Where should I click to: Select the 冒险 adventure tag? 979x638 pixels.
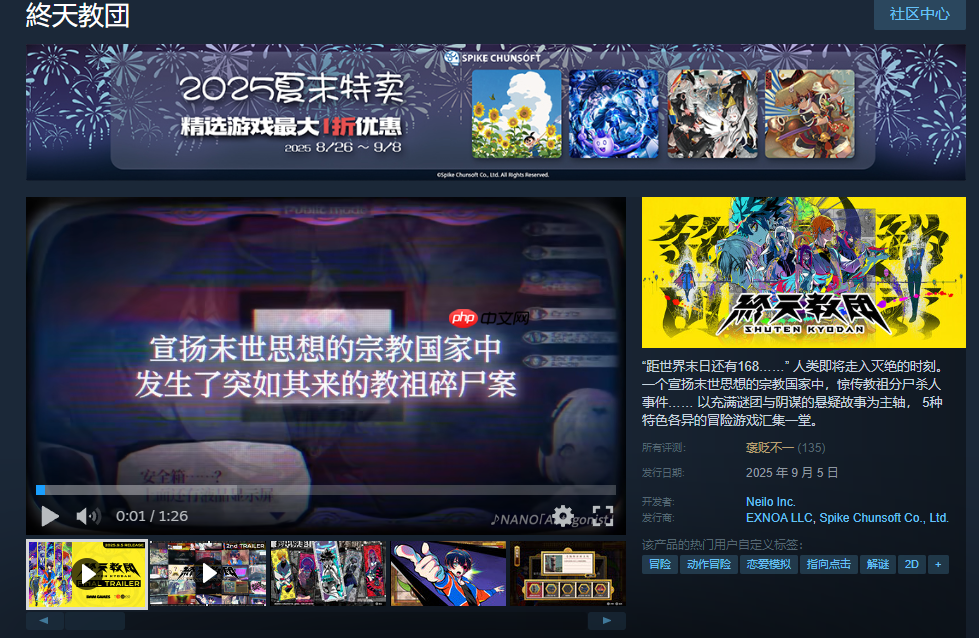[659, 564]
